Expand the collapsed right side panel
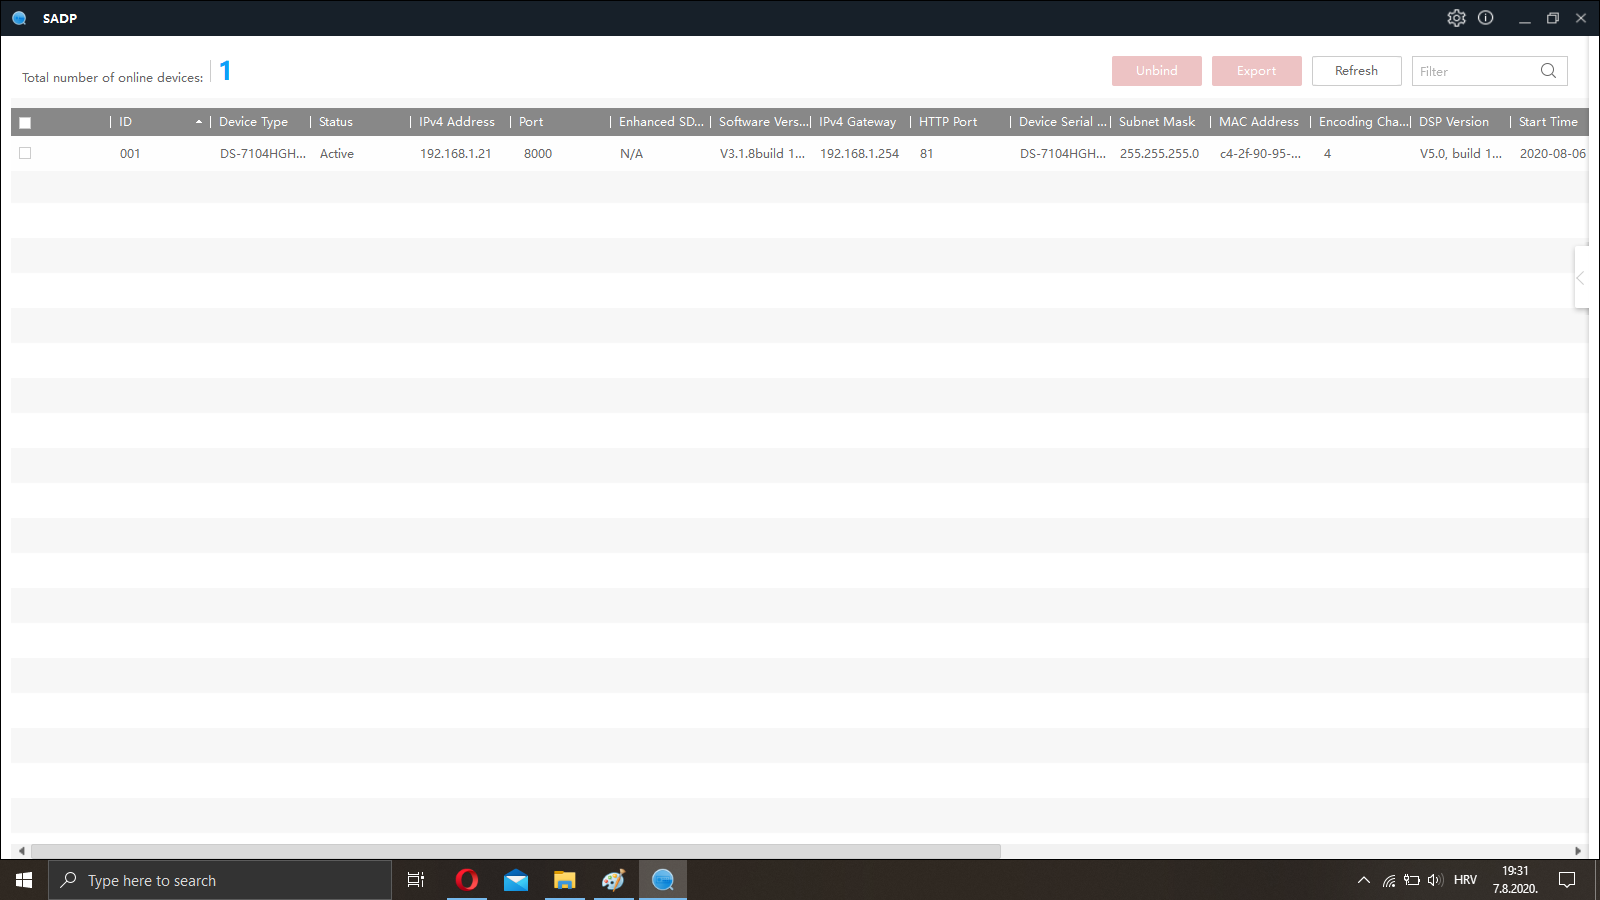Screen dimensions: 1600x900 pyautogui.click(x=1581, y=278)
